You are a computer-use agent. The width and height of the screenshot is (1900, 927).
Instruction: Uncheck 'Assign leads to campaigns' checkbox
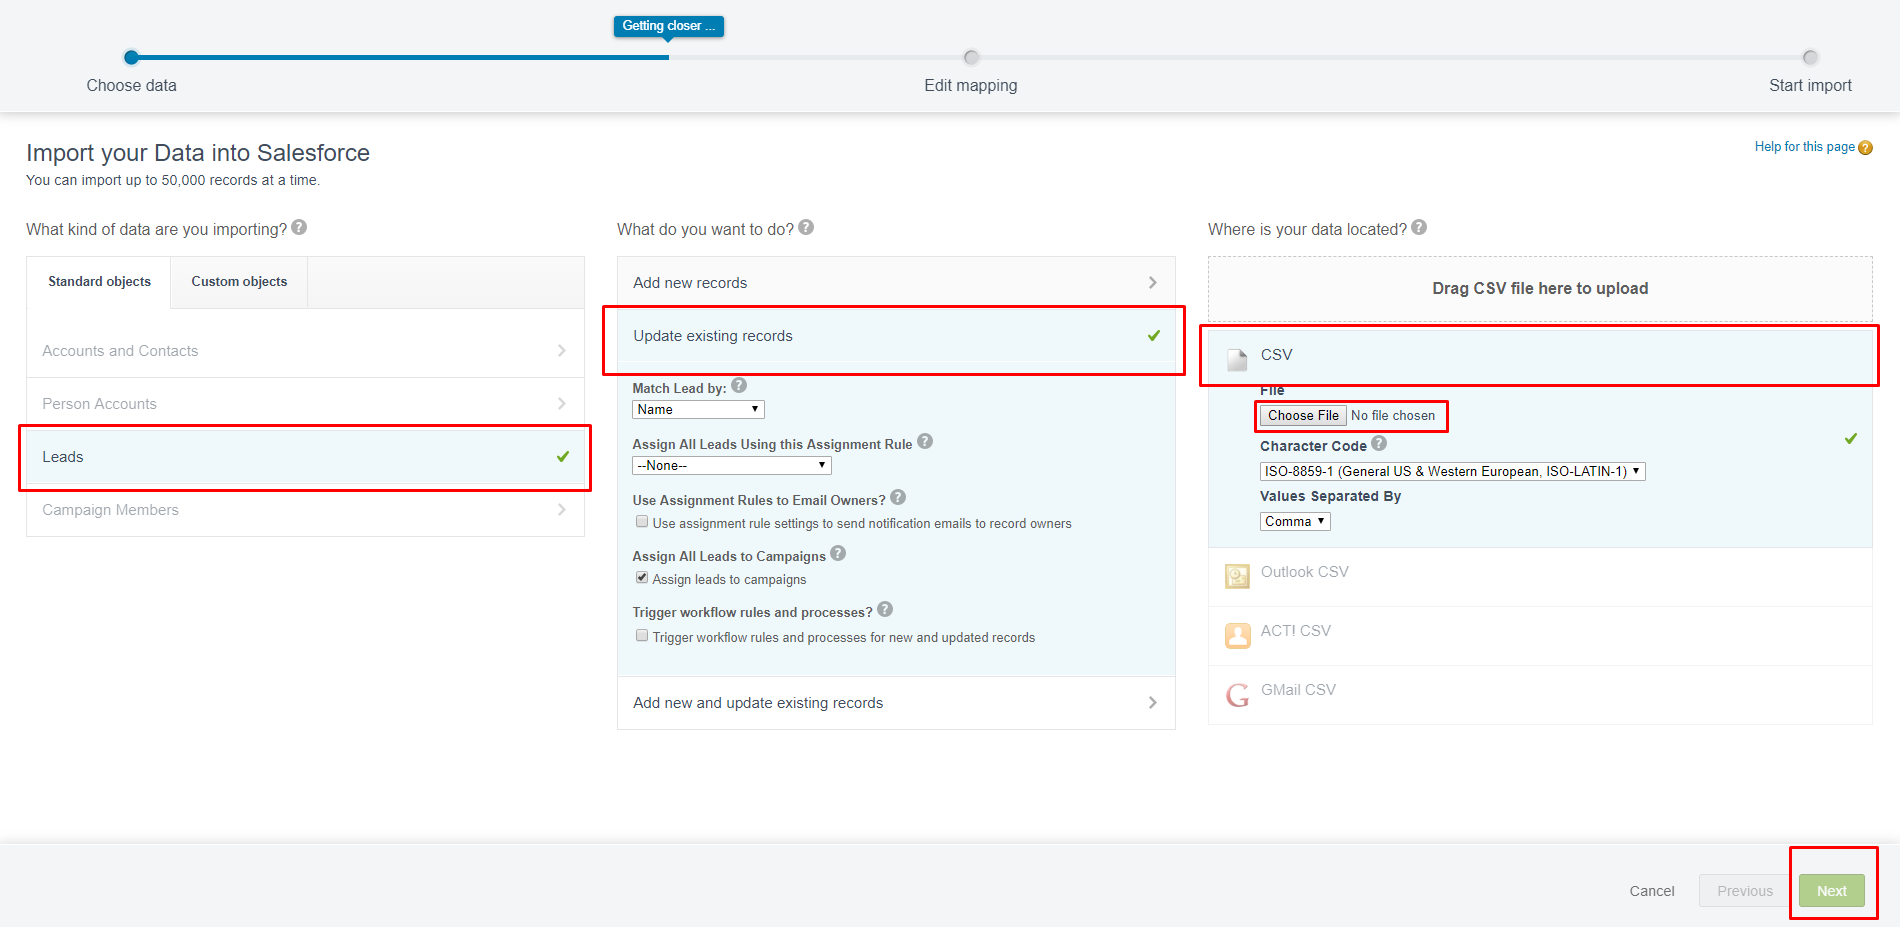(x=642, y=578)
